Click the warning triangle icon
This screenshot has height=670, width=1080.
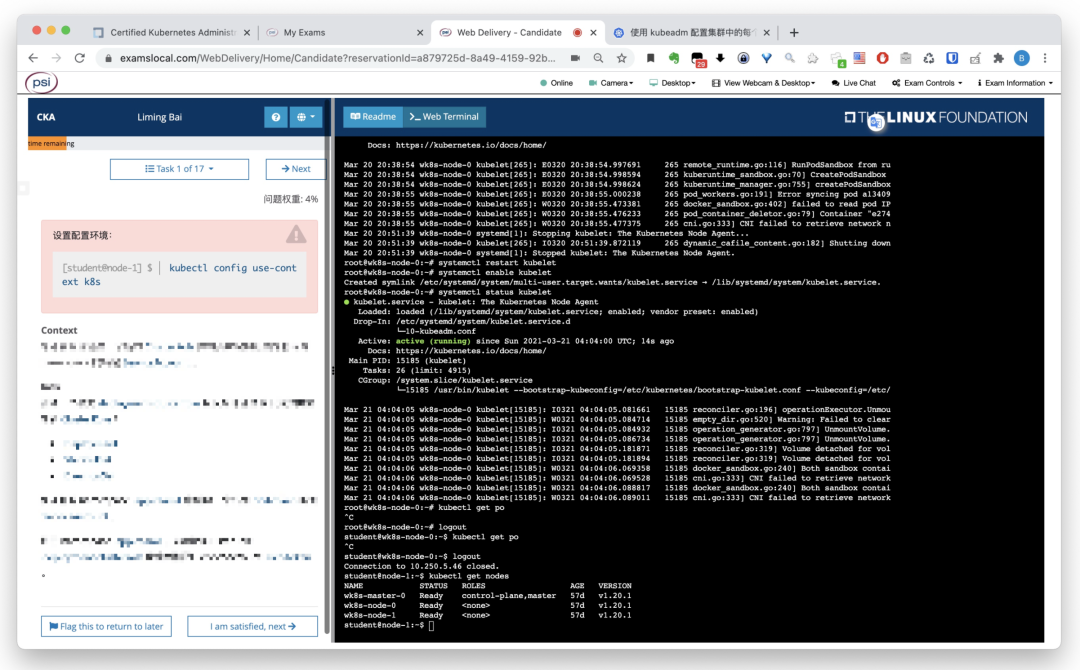[x=296, y=235]
